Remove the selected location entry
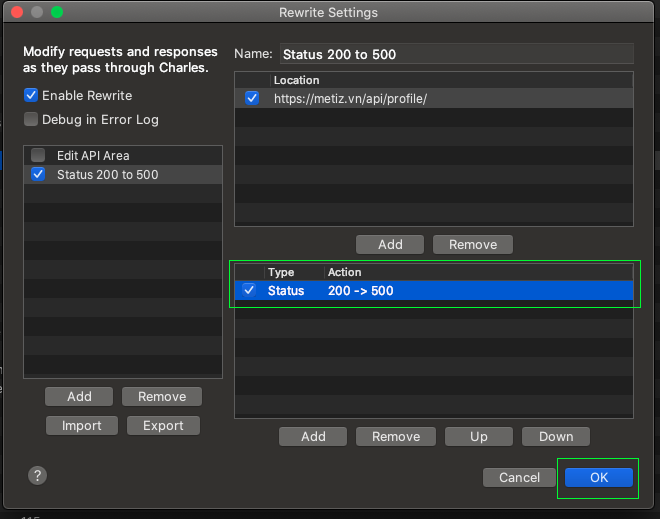Viewport: 660px width, 519px height. point(473,245)
